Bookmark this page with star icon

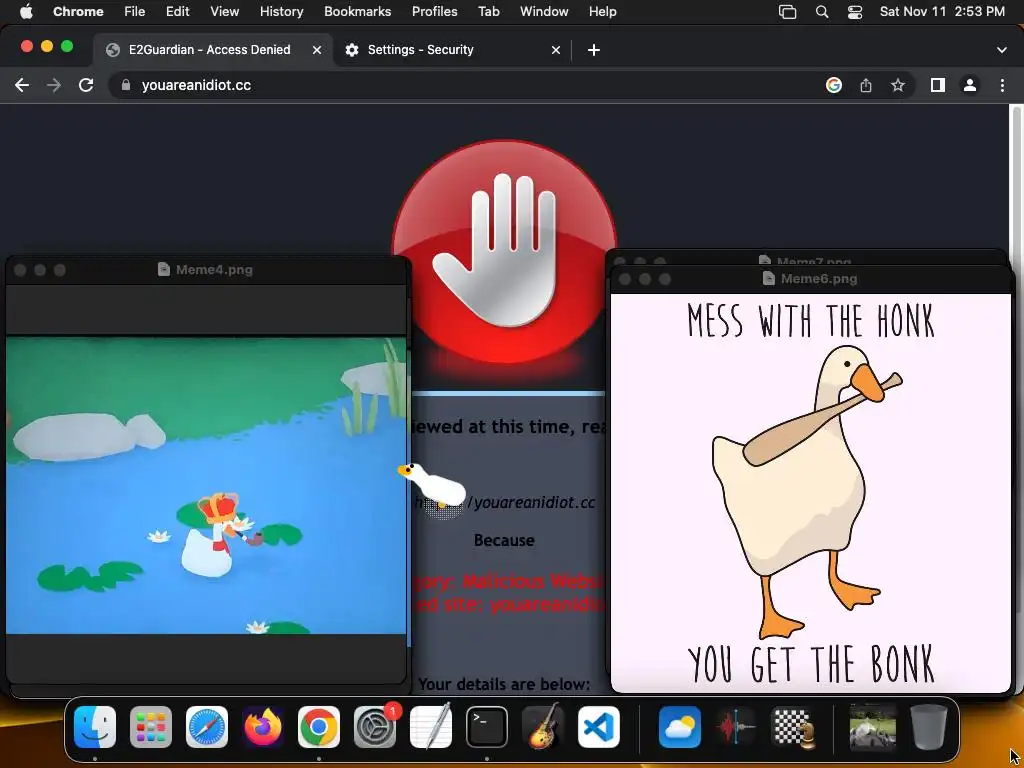point(898,86)
